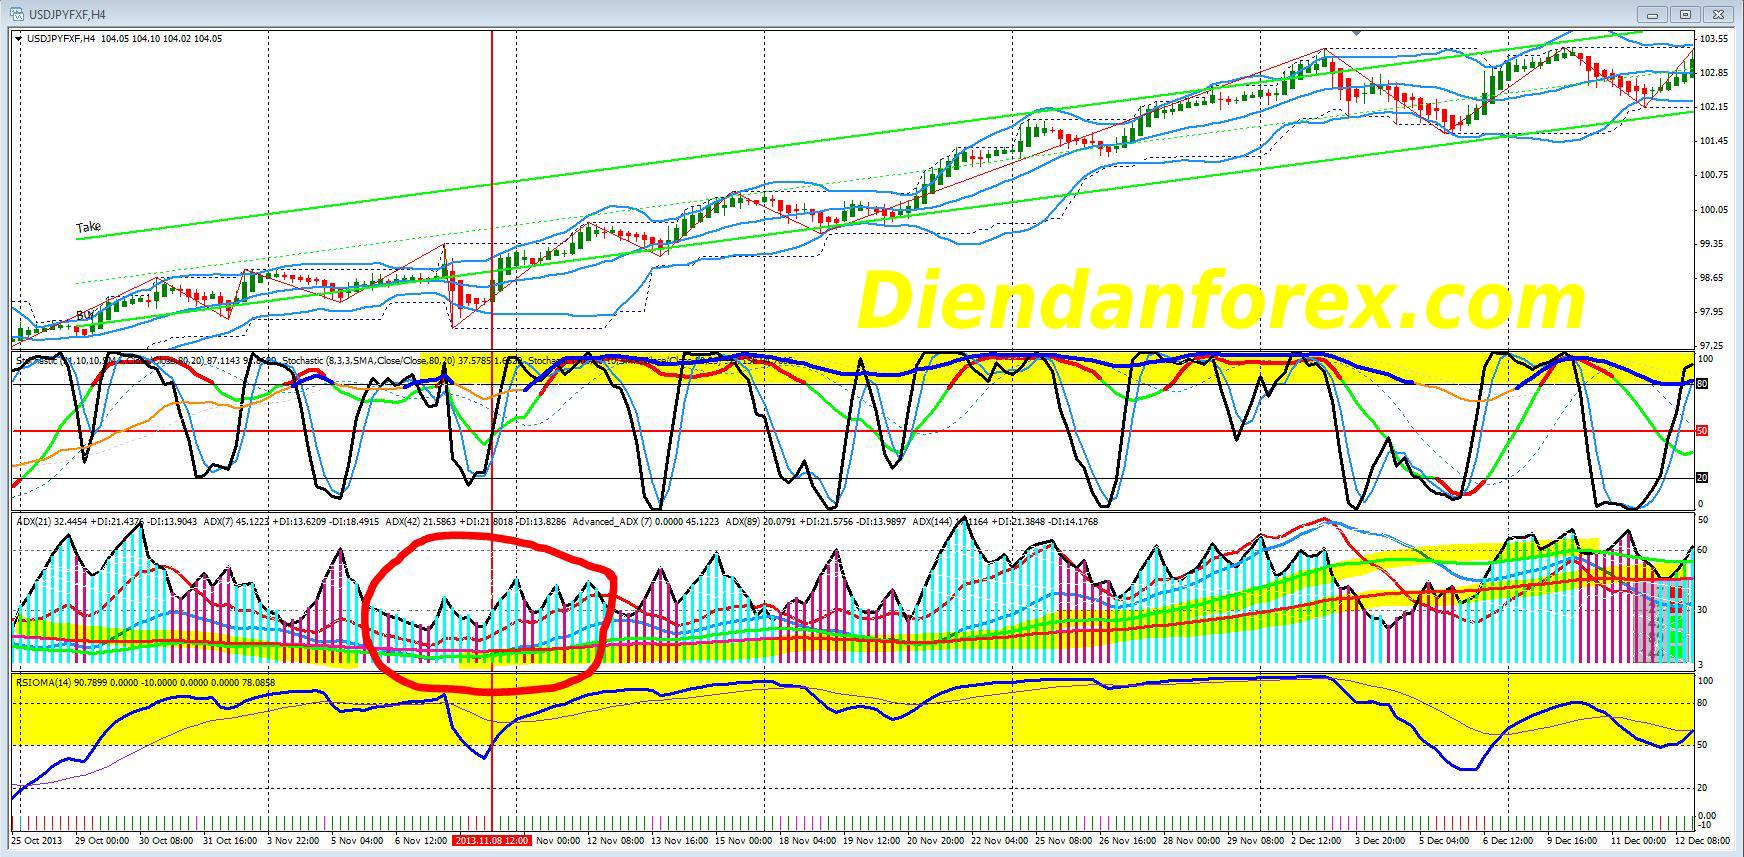Click price axis value 101.45
The width and height of the screenshot is (1744, 857).
[x=1714, y=141]
